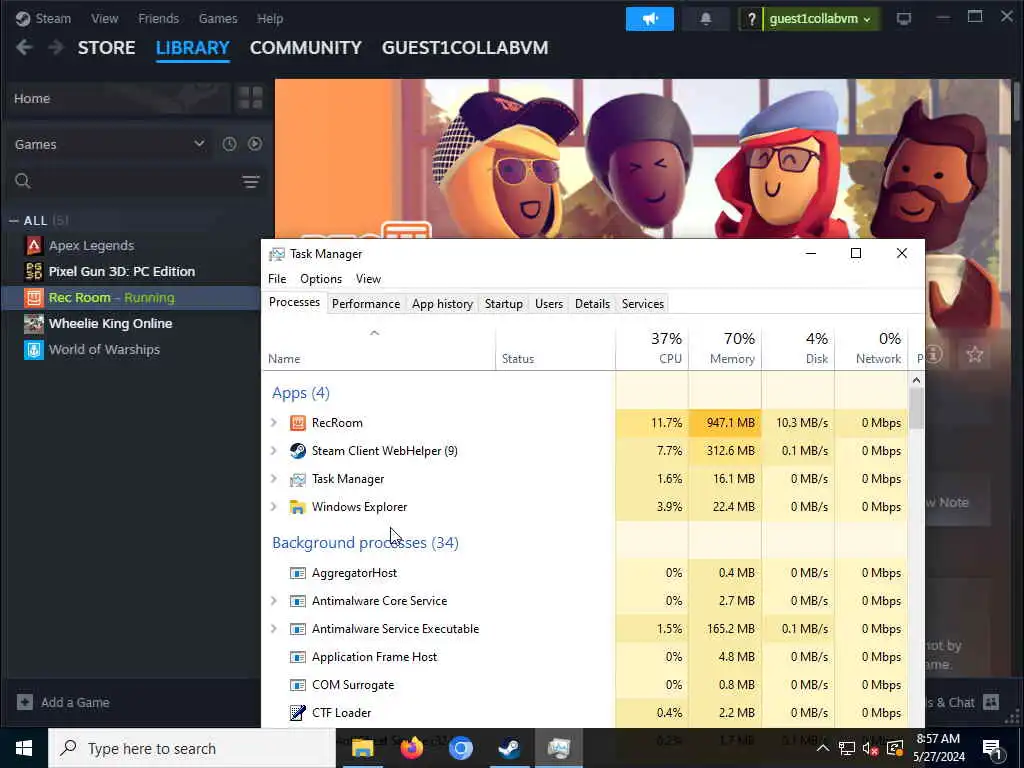Expand the Games filter dropdown
This screenshot has height=768, width=1024.
109,144
